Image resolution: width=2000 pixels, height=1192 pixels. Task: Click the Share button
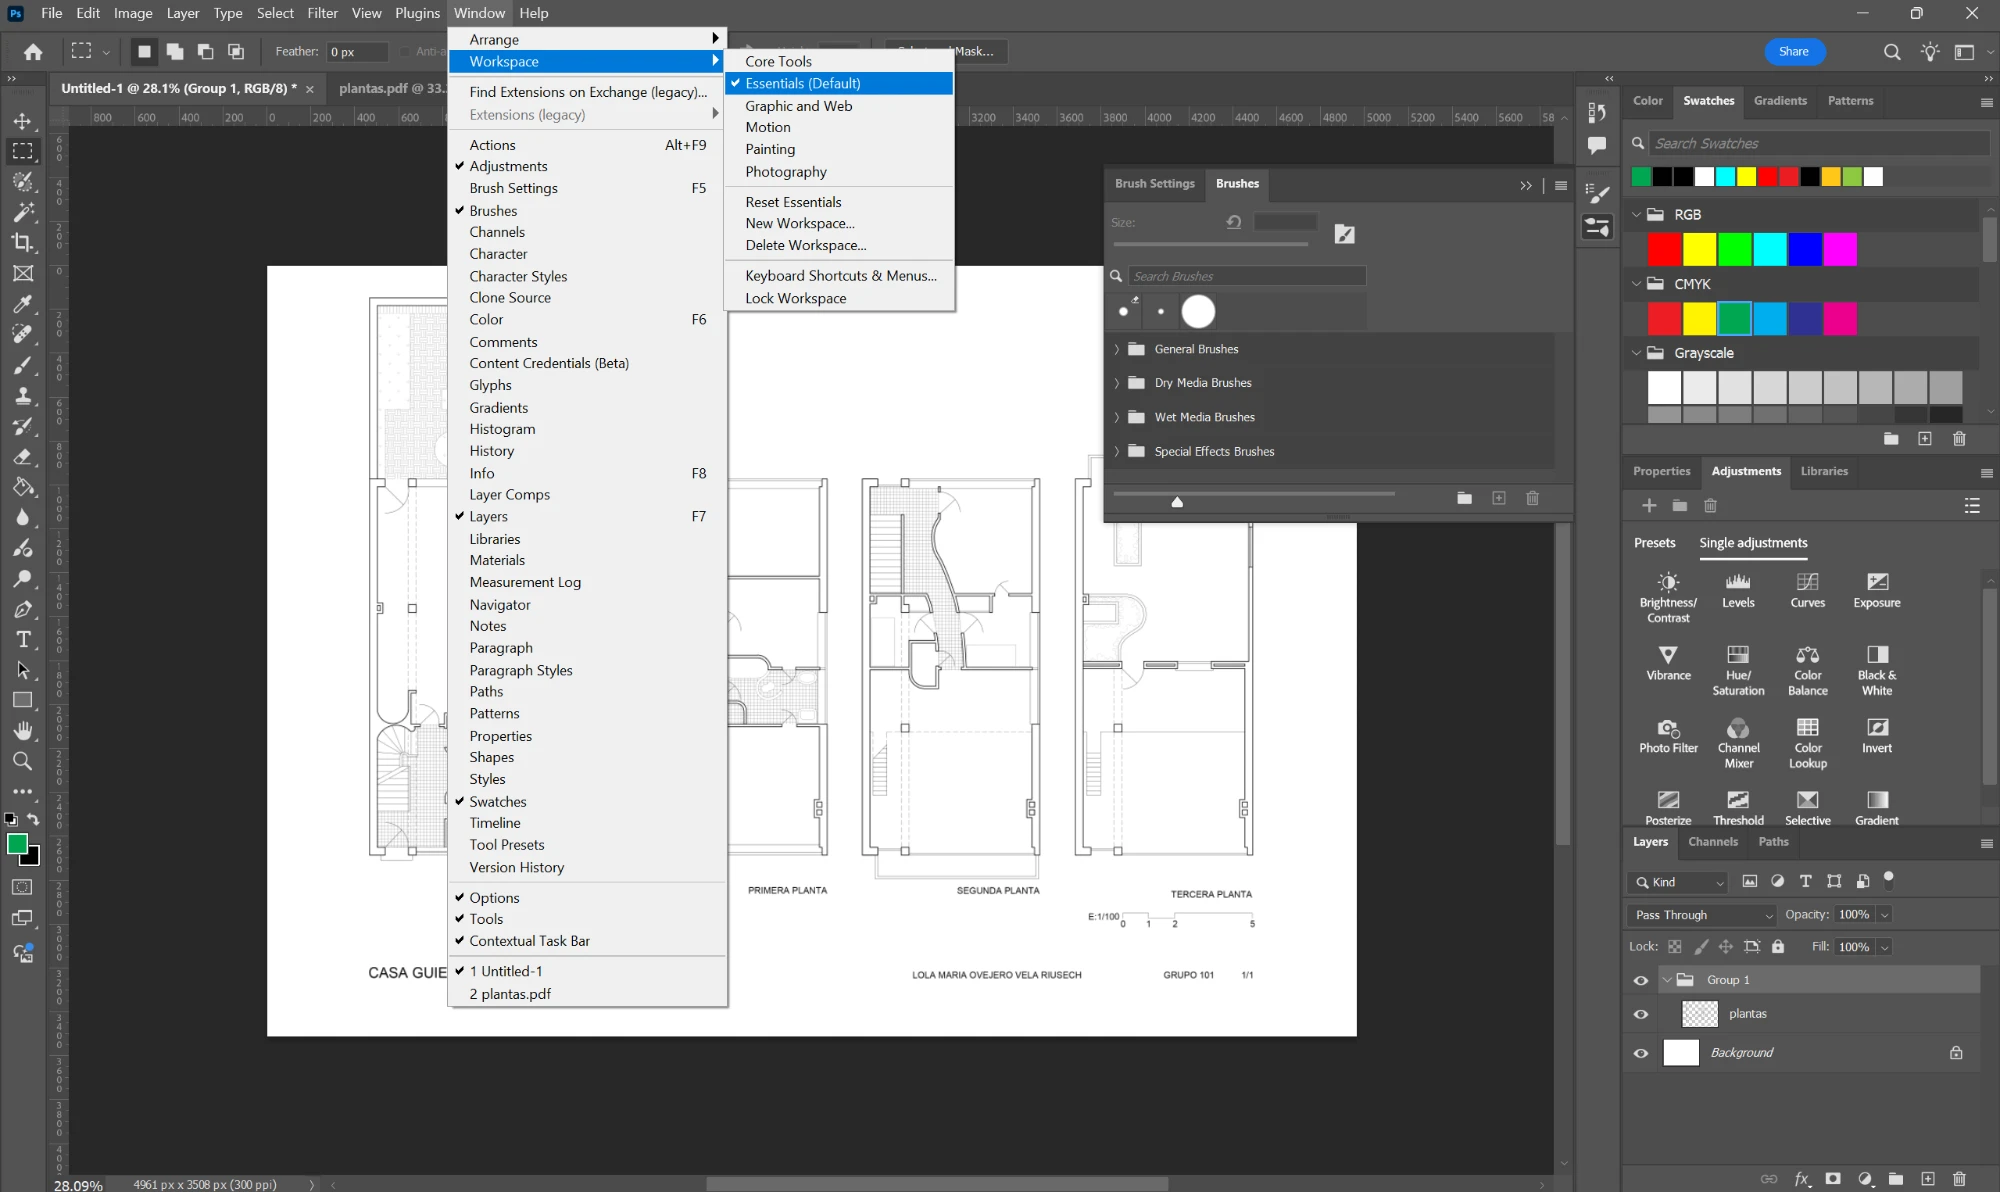pos(1794,51)
